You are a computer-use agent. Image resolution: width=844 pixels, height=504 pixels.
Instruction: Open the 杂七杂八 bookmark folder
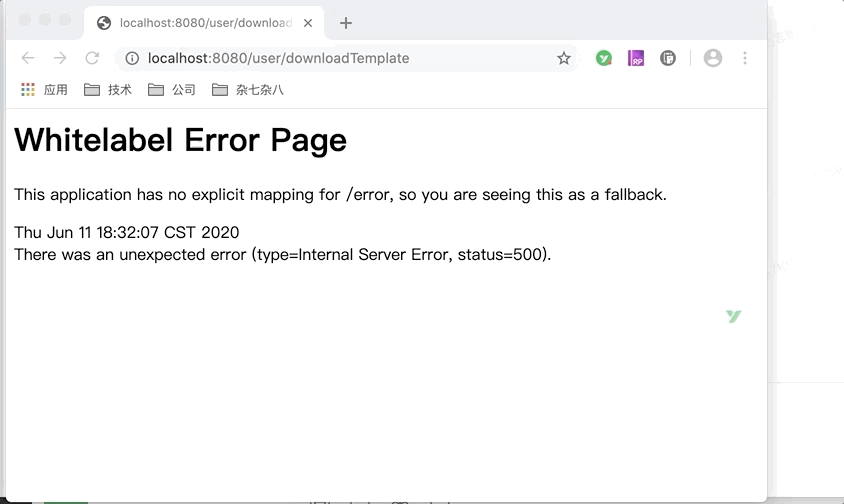point(248,90)
